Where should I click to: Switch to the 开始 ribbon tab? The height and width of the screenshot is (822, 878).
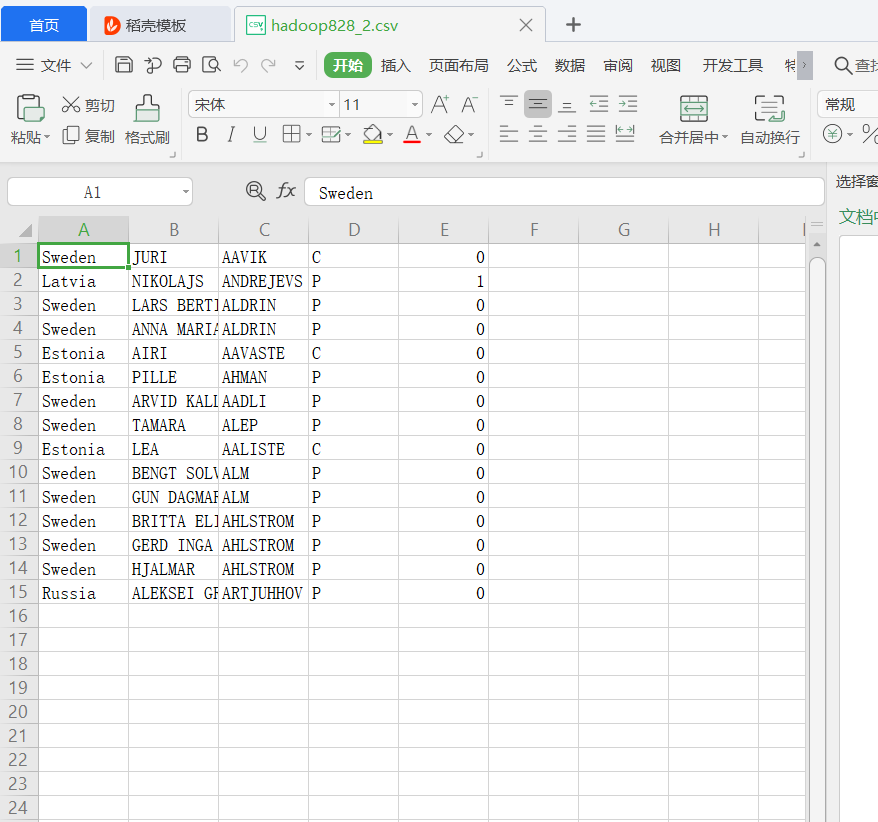(348, 66)
